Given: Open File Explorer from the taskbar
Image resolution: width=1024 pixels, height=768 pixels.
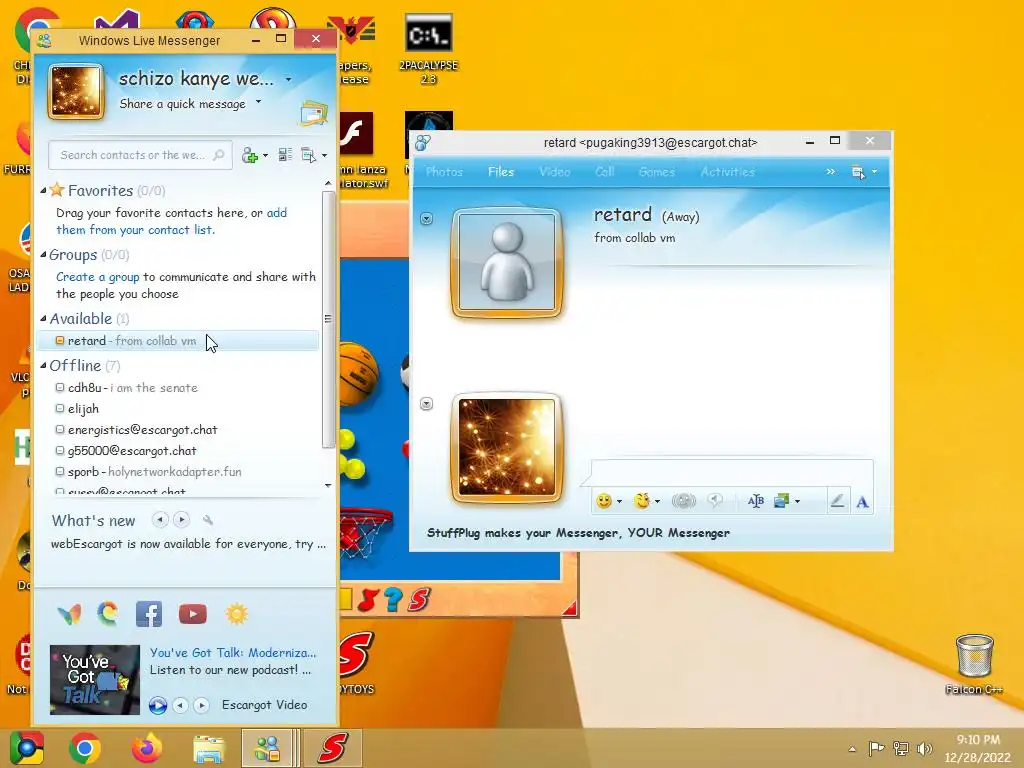Looking at the screenshot, I should click(x=208, y=749).
